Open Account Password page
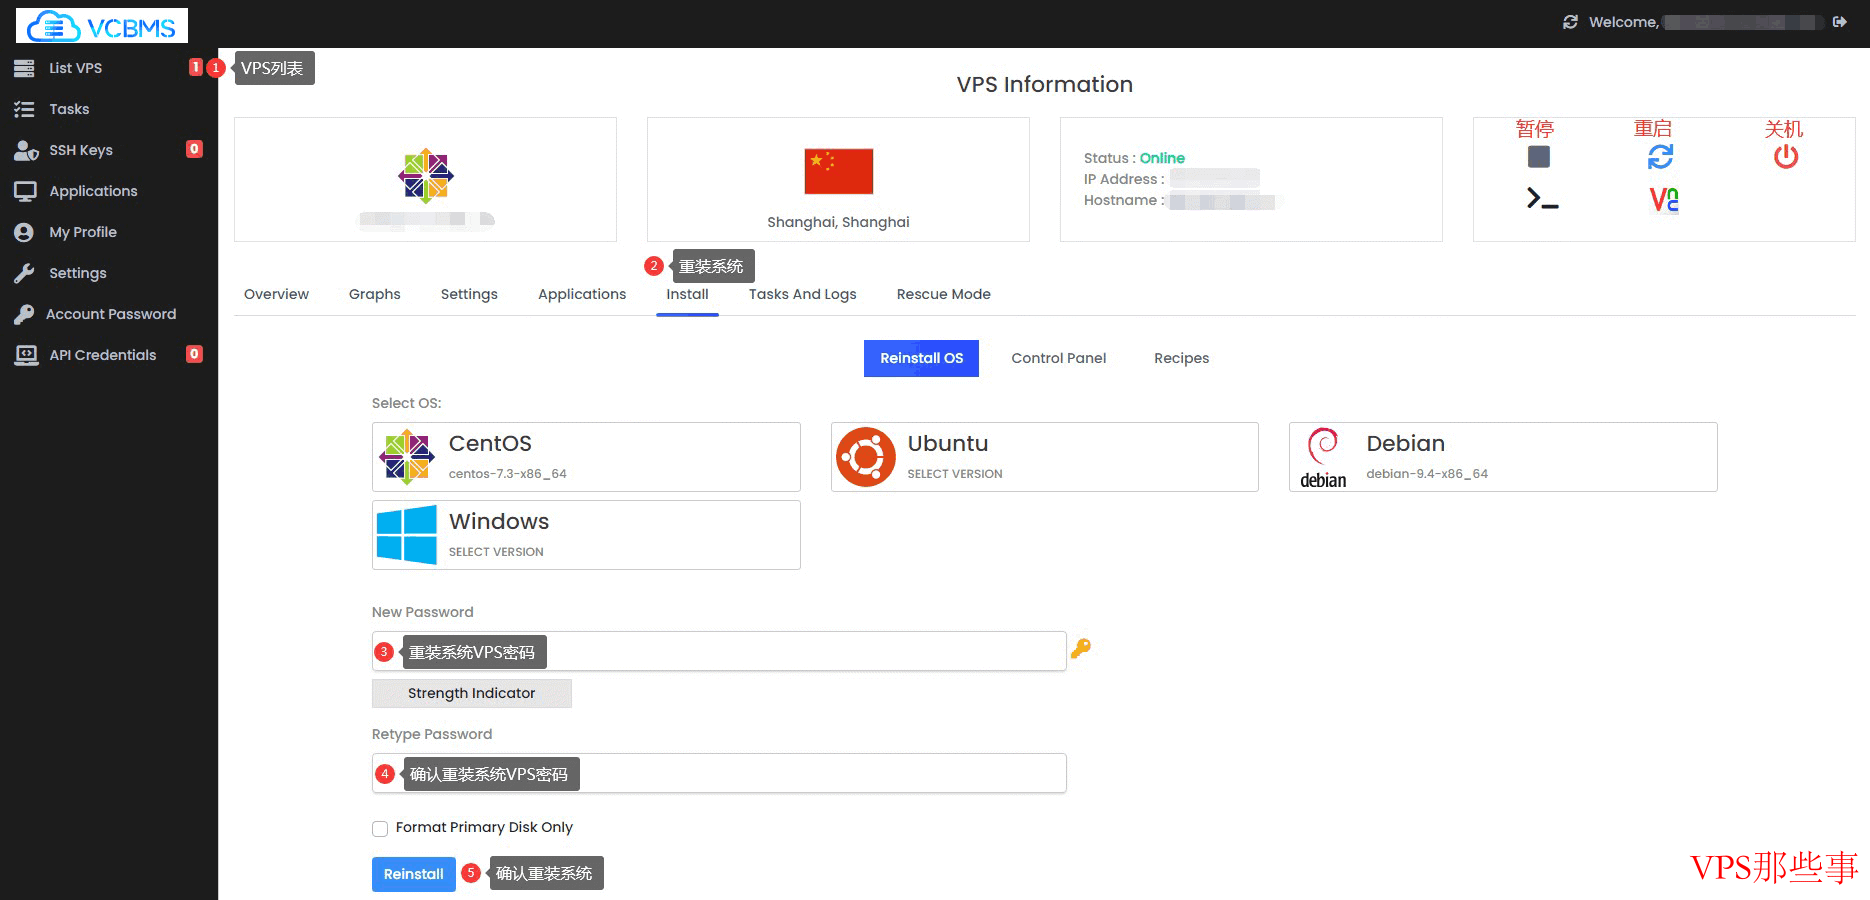Screen dimensions: 1870x900 [111, 314]
